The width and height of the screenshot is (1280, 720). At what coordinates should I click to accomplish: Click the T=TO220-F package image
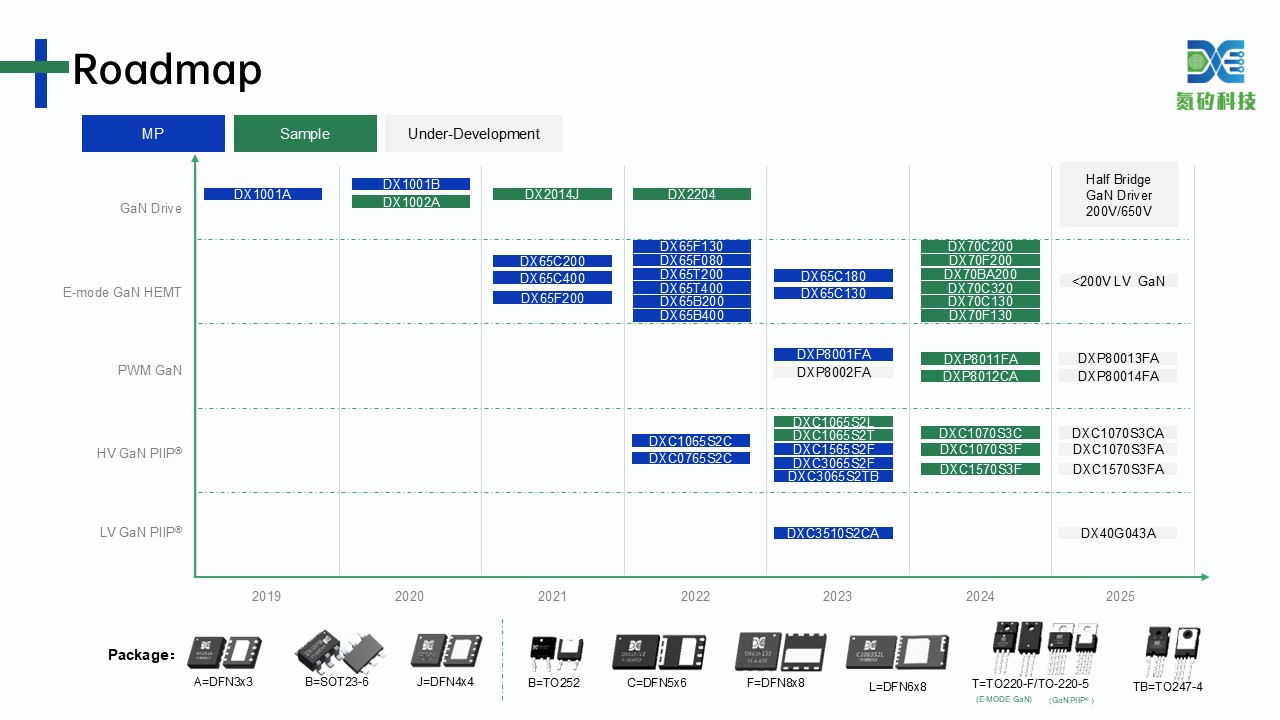click(1017, 650)
